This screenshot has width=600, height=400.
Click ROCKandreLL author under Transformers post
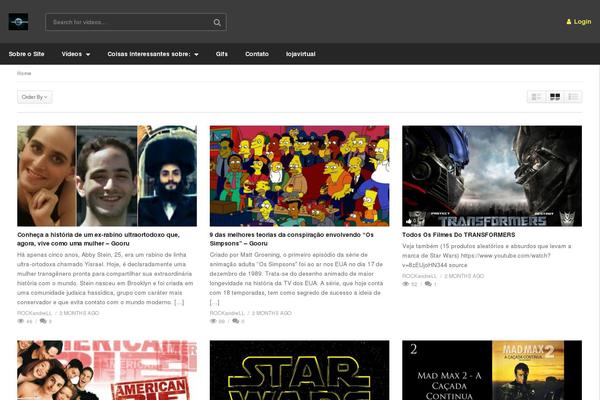(x=419, y=276)
